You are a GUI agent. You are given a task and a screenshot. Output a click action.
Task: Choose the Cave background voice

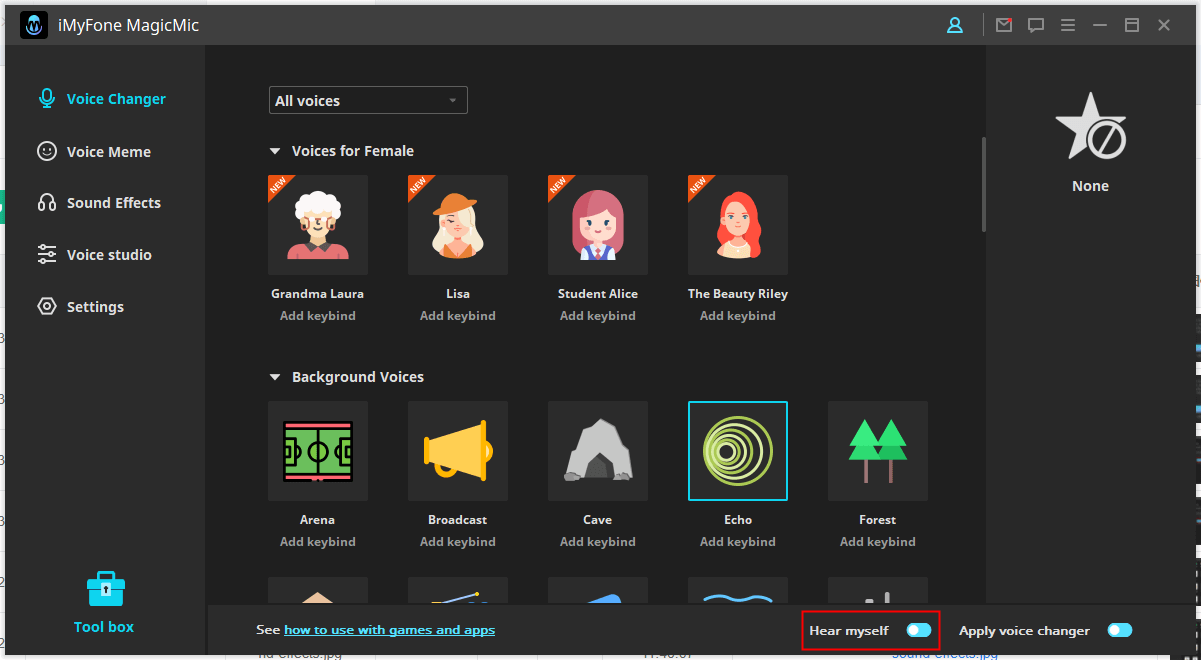(x=598, y=451)
